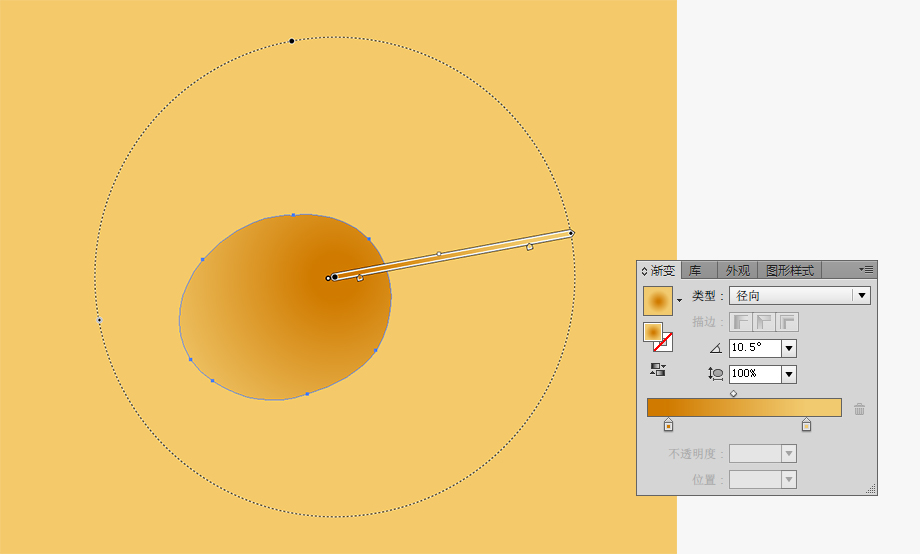This screenshot has width=920, height=554.
Task: Click the angle field showing 10.5°
Action: click(x=755, y=348)
